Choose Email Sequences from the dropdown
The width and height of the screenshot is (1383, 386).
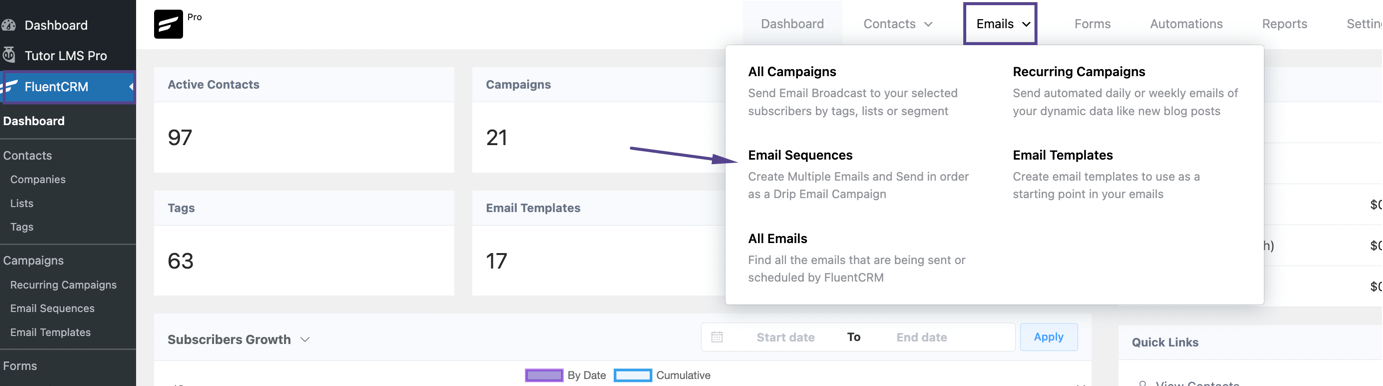click(x=800, y=155)
